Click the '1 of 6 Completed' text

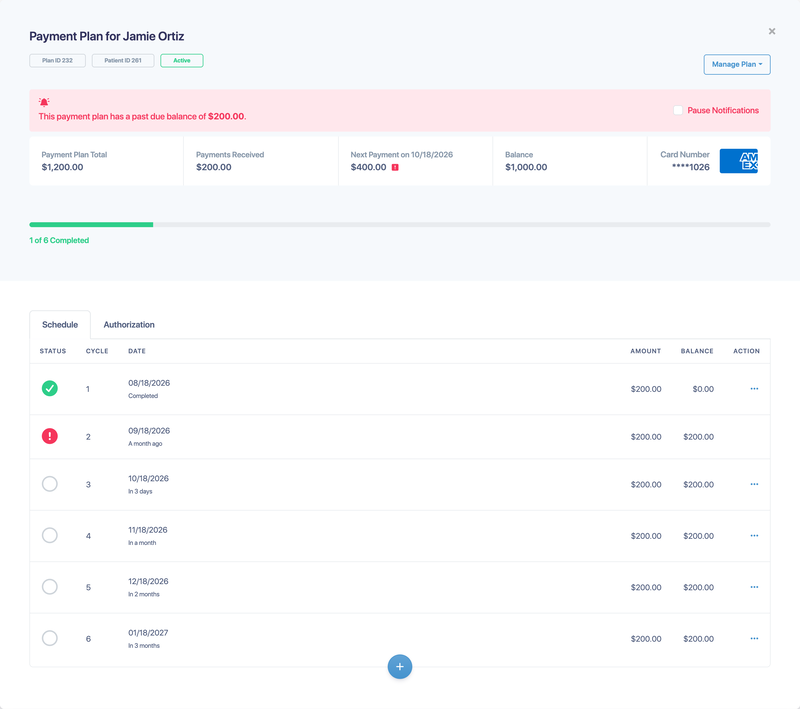(x=59, y=240)
